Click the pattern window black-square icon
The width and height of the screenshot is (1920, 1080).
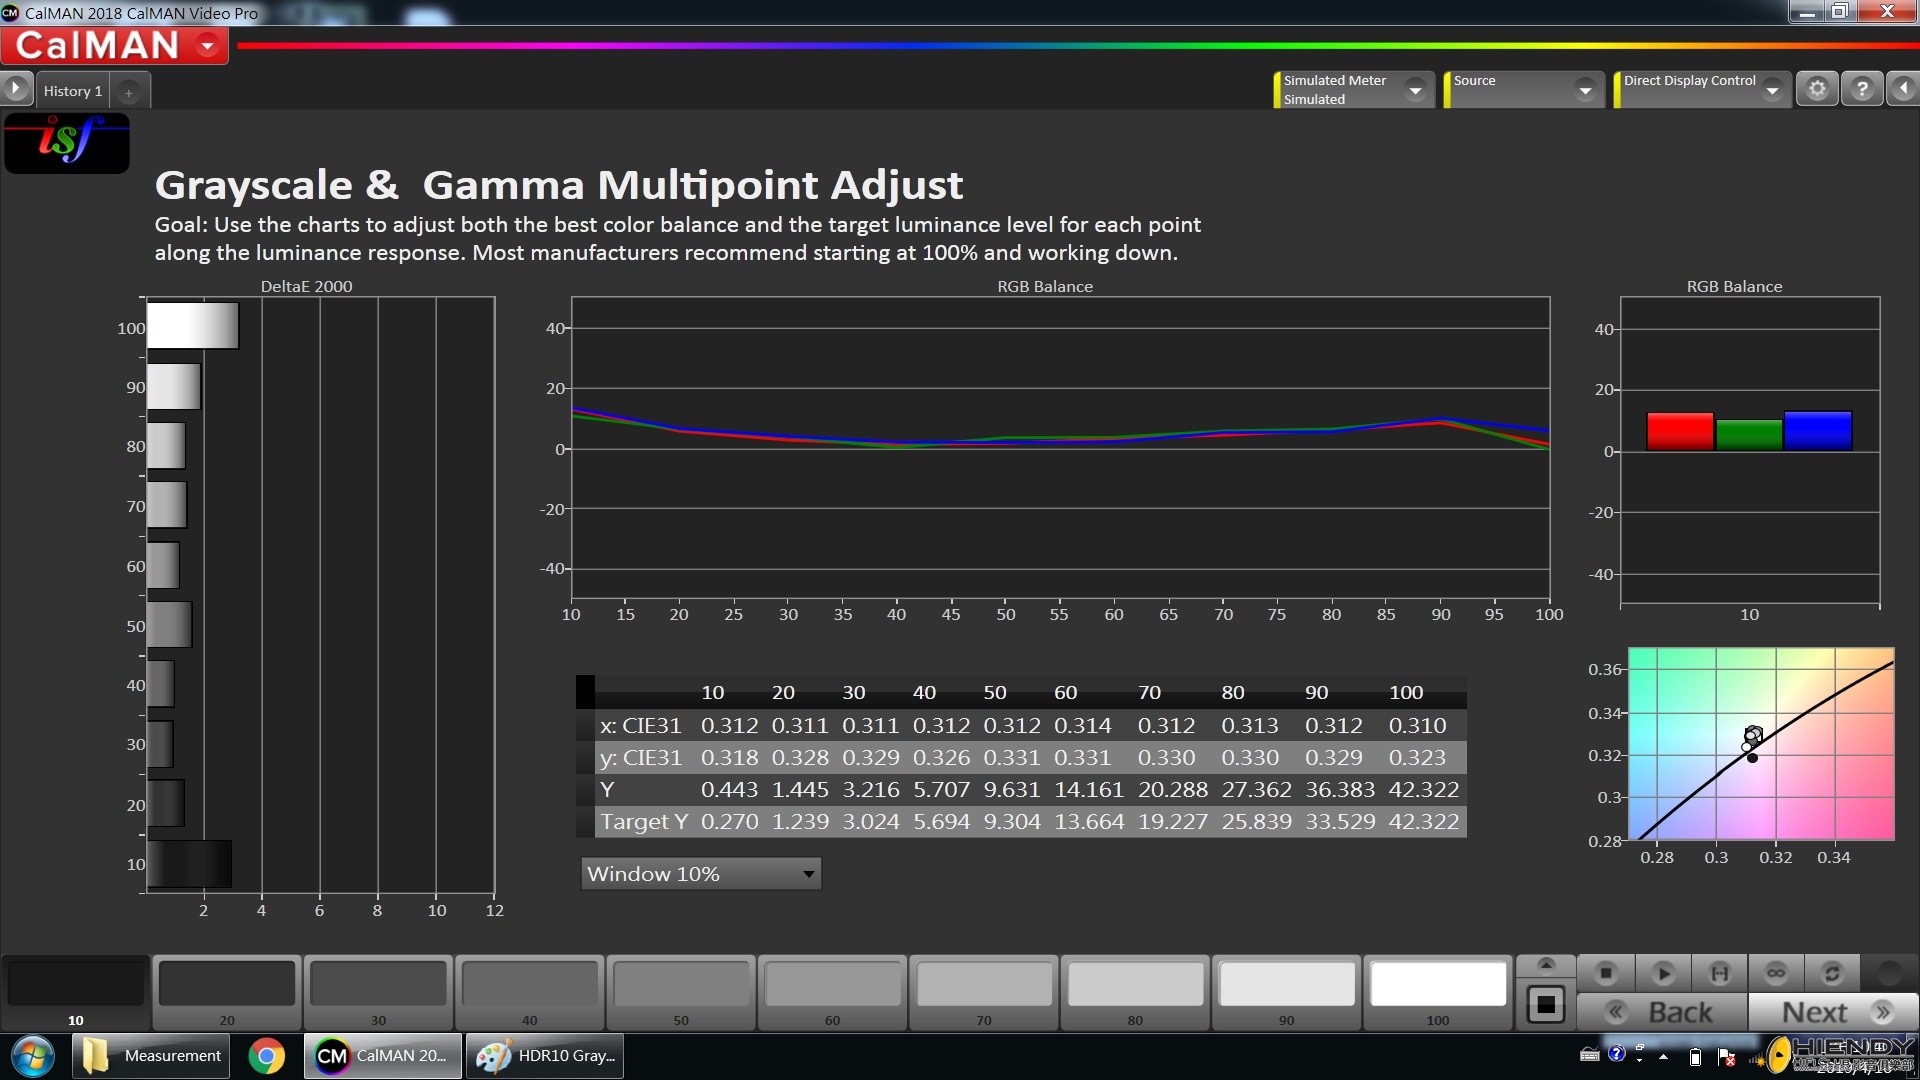click(1545, 1005)
